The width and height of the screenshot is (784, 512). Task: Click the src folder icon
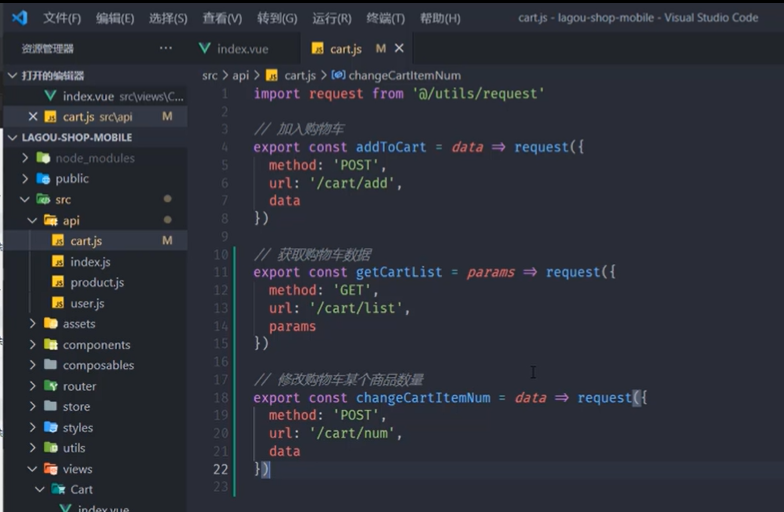[x=44, y=200]
